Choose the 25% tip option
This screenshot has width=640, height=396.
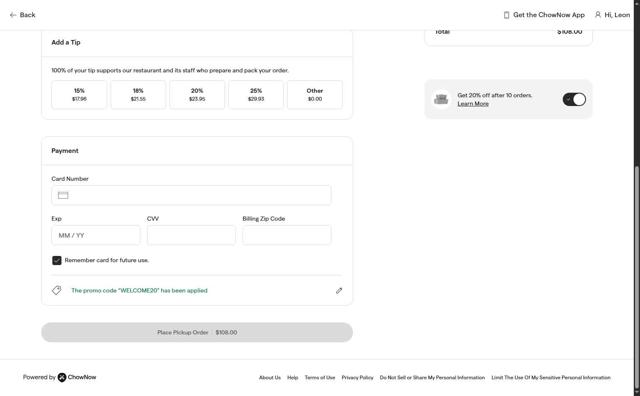click(x=256, y=95)
